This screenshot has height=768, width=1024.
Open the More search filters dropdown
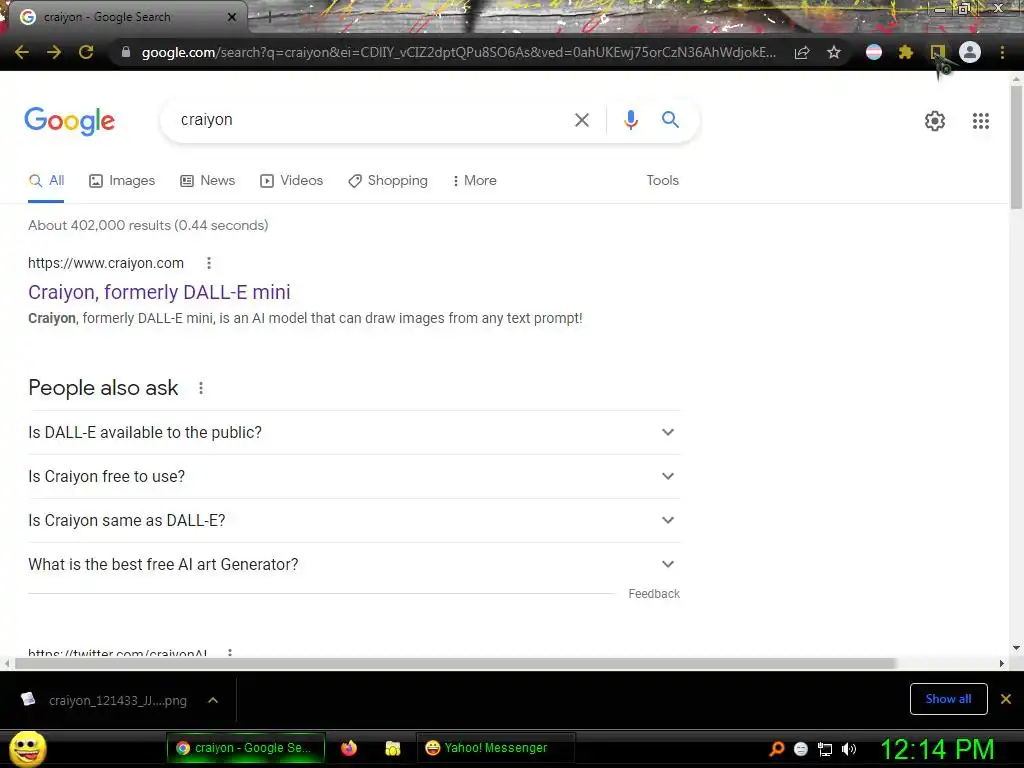475,180
